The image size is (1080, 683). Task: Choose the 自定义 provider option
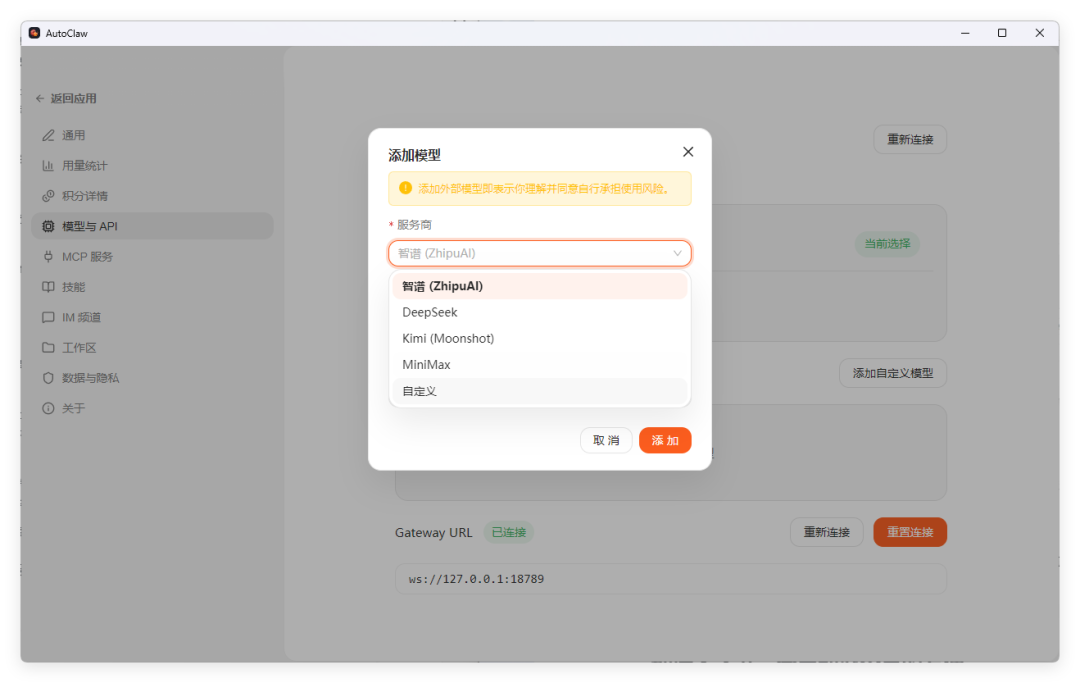click(x=539, y=391)
